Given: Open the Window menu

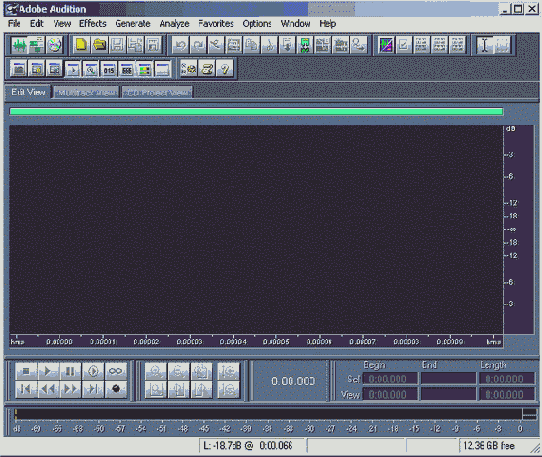Looking at the screenshot, I should [x=295, y=24].
